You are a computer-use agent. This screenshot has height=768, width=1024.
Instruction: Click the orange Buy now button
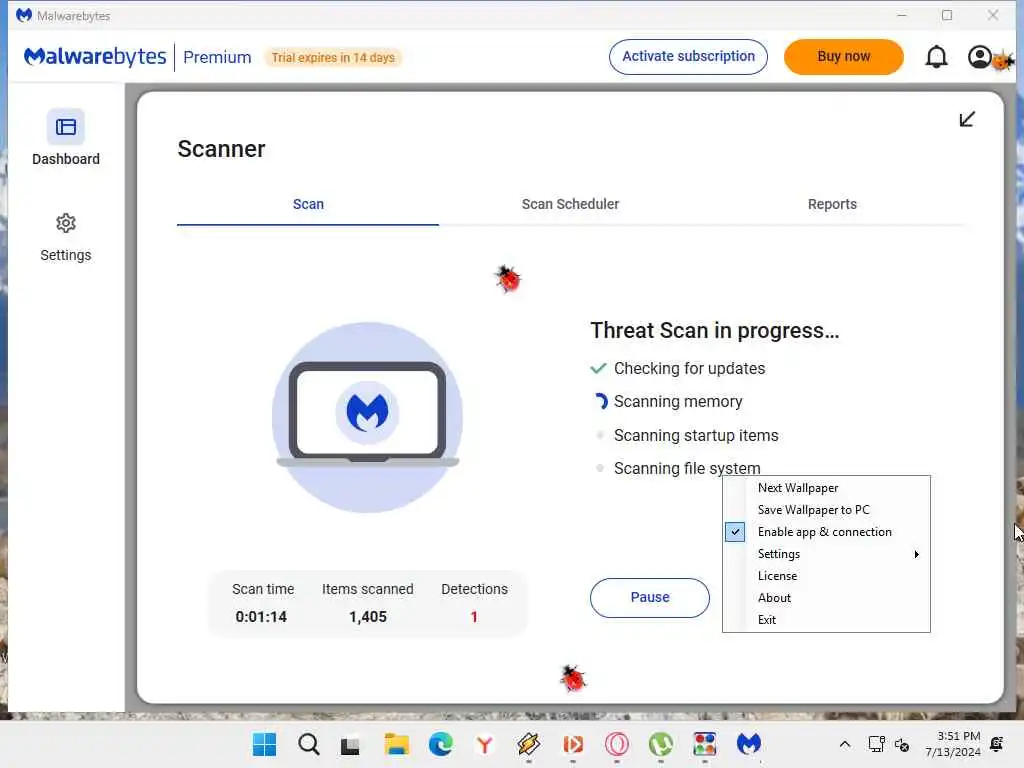coord(843,57)
